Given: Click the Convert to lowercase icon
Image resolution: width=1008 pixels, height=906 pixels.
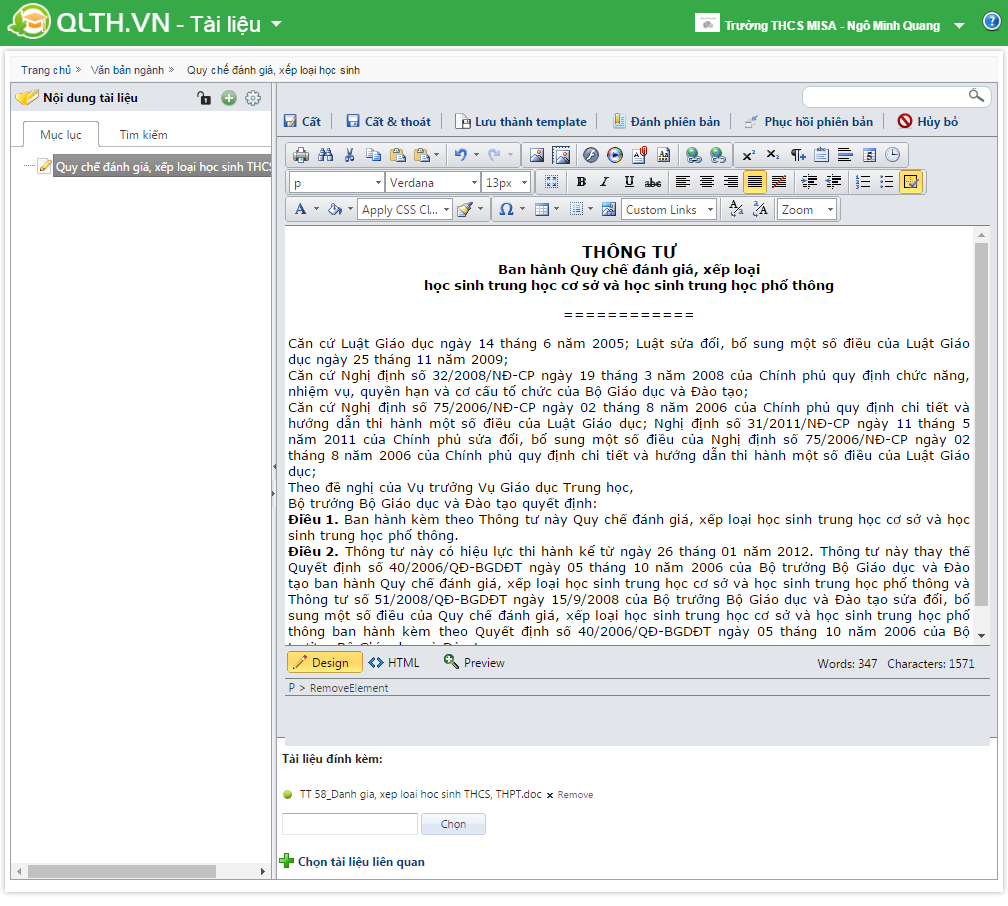Looking at the screenshot, I should (x=736, y=209).
